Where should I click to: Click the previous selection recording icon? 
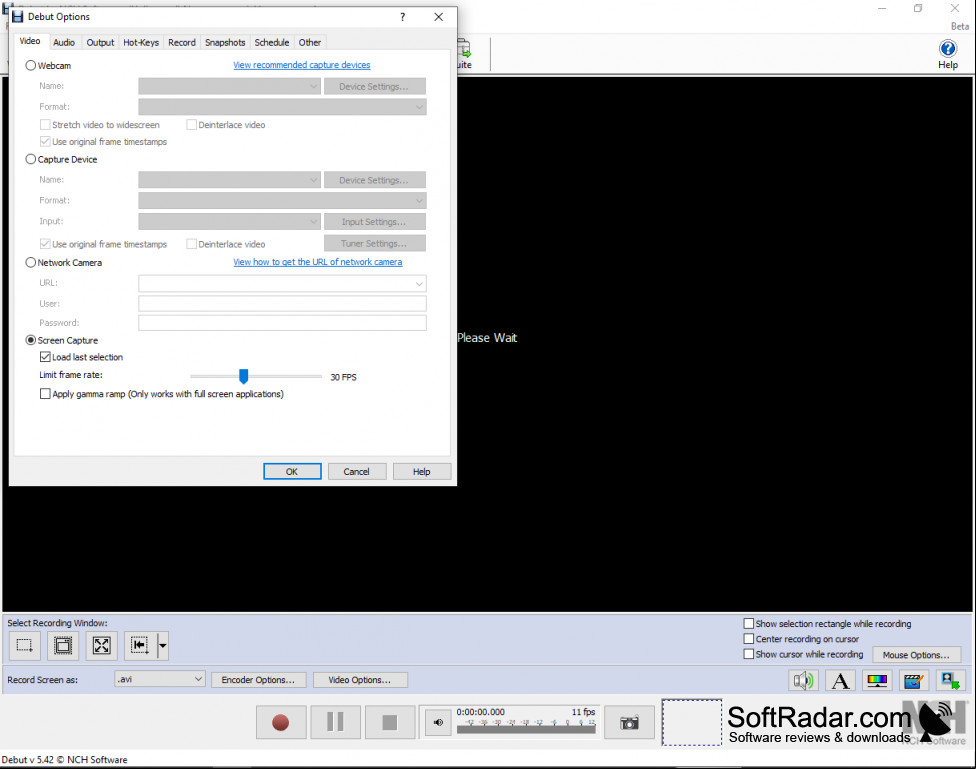140,645
